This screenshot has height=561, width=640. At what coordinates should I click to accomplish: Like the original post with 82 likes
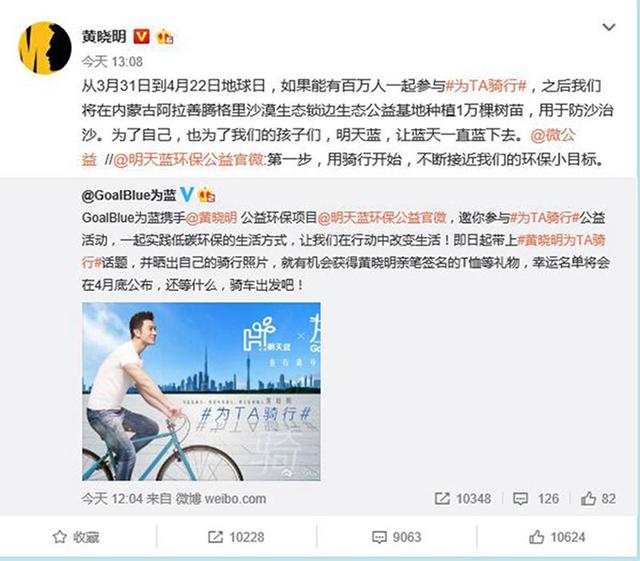[x=598, y=499]
